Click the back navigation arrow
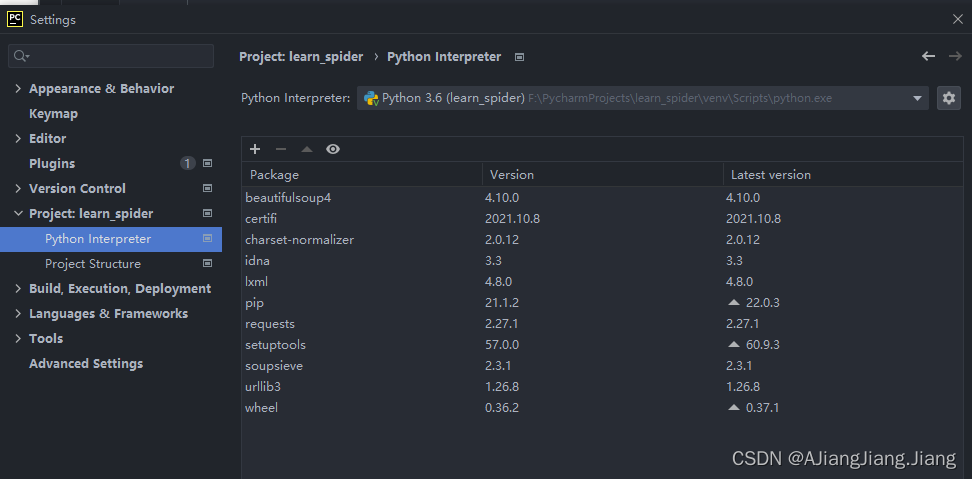This screenshot has width=972, height=479. tap(928, 57)
